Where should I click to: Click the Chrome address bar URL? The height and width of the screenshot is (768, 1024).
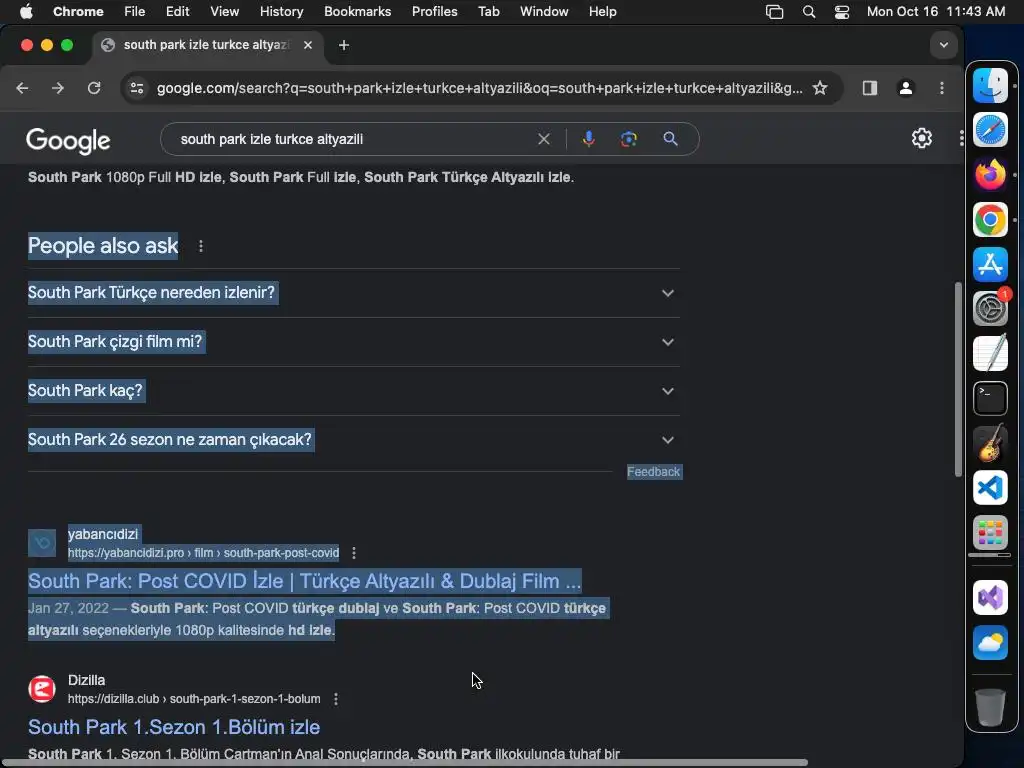click(479, 88)
